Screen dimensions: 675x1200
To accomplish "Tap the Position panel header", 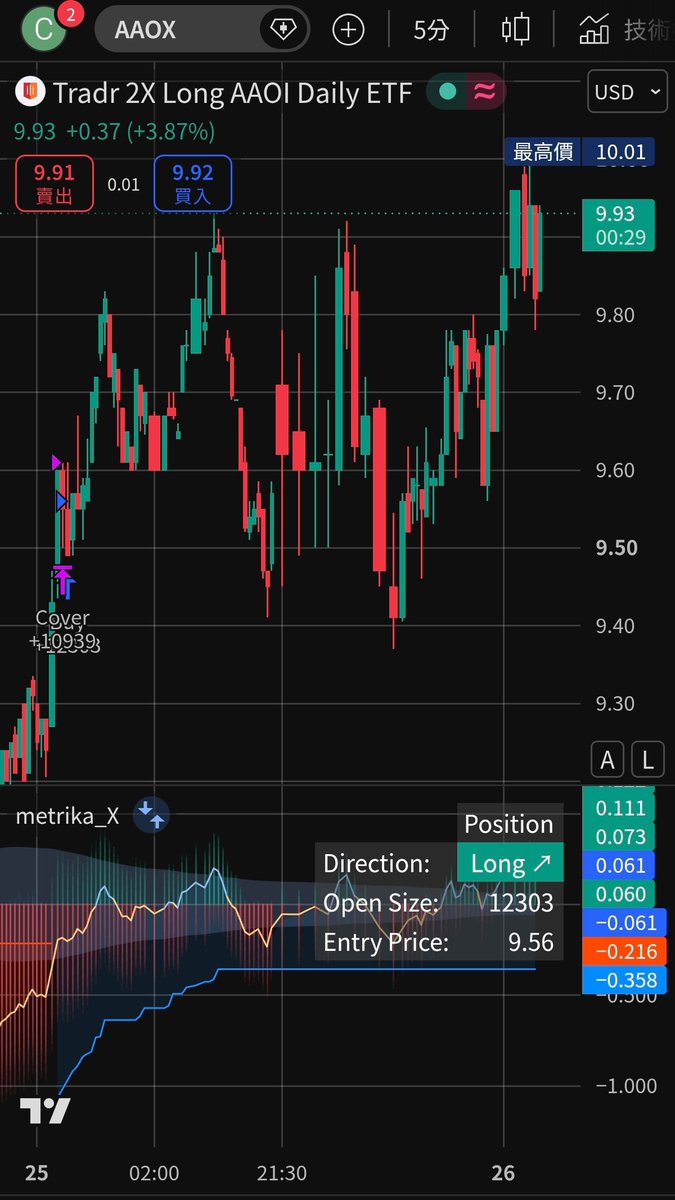I will pos(509,824).
